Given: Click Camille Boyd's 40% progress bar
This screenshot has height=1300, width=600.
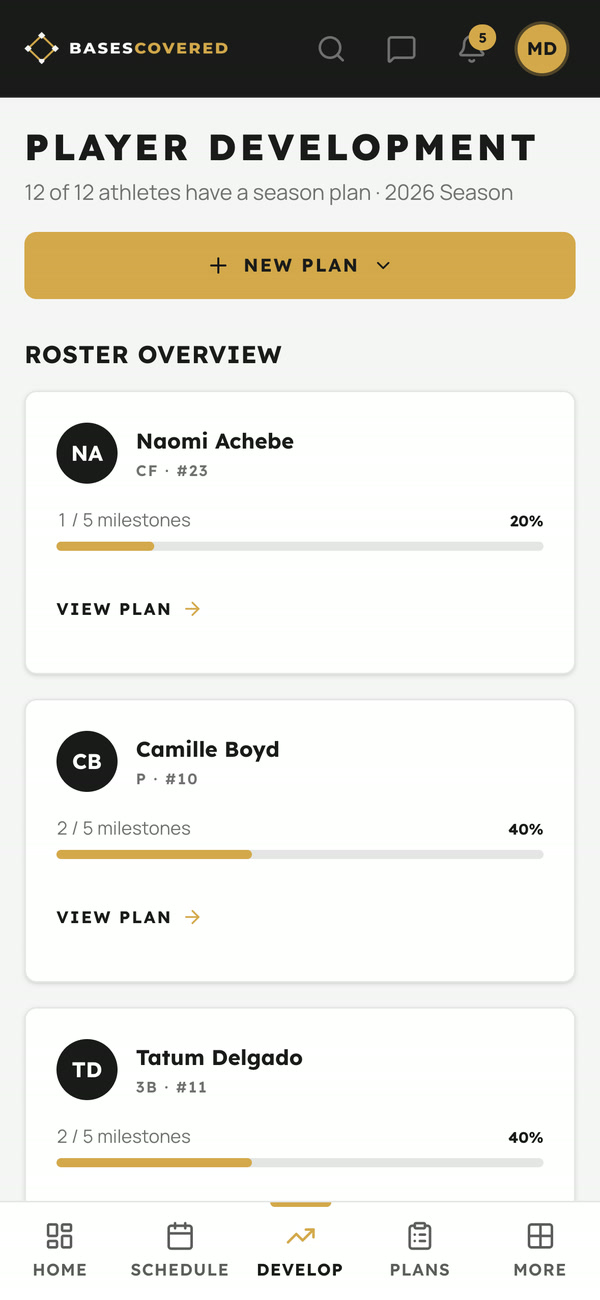Looking at the screenshot, I should (300, 854).
